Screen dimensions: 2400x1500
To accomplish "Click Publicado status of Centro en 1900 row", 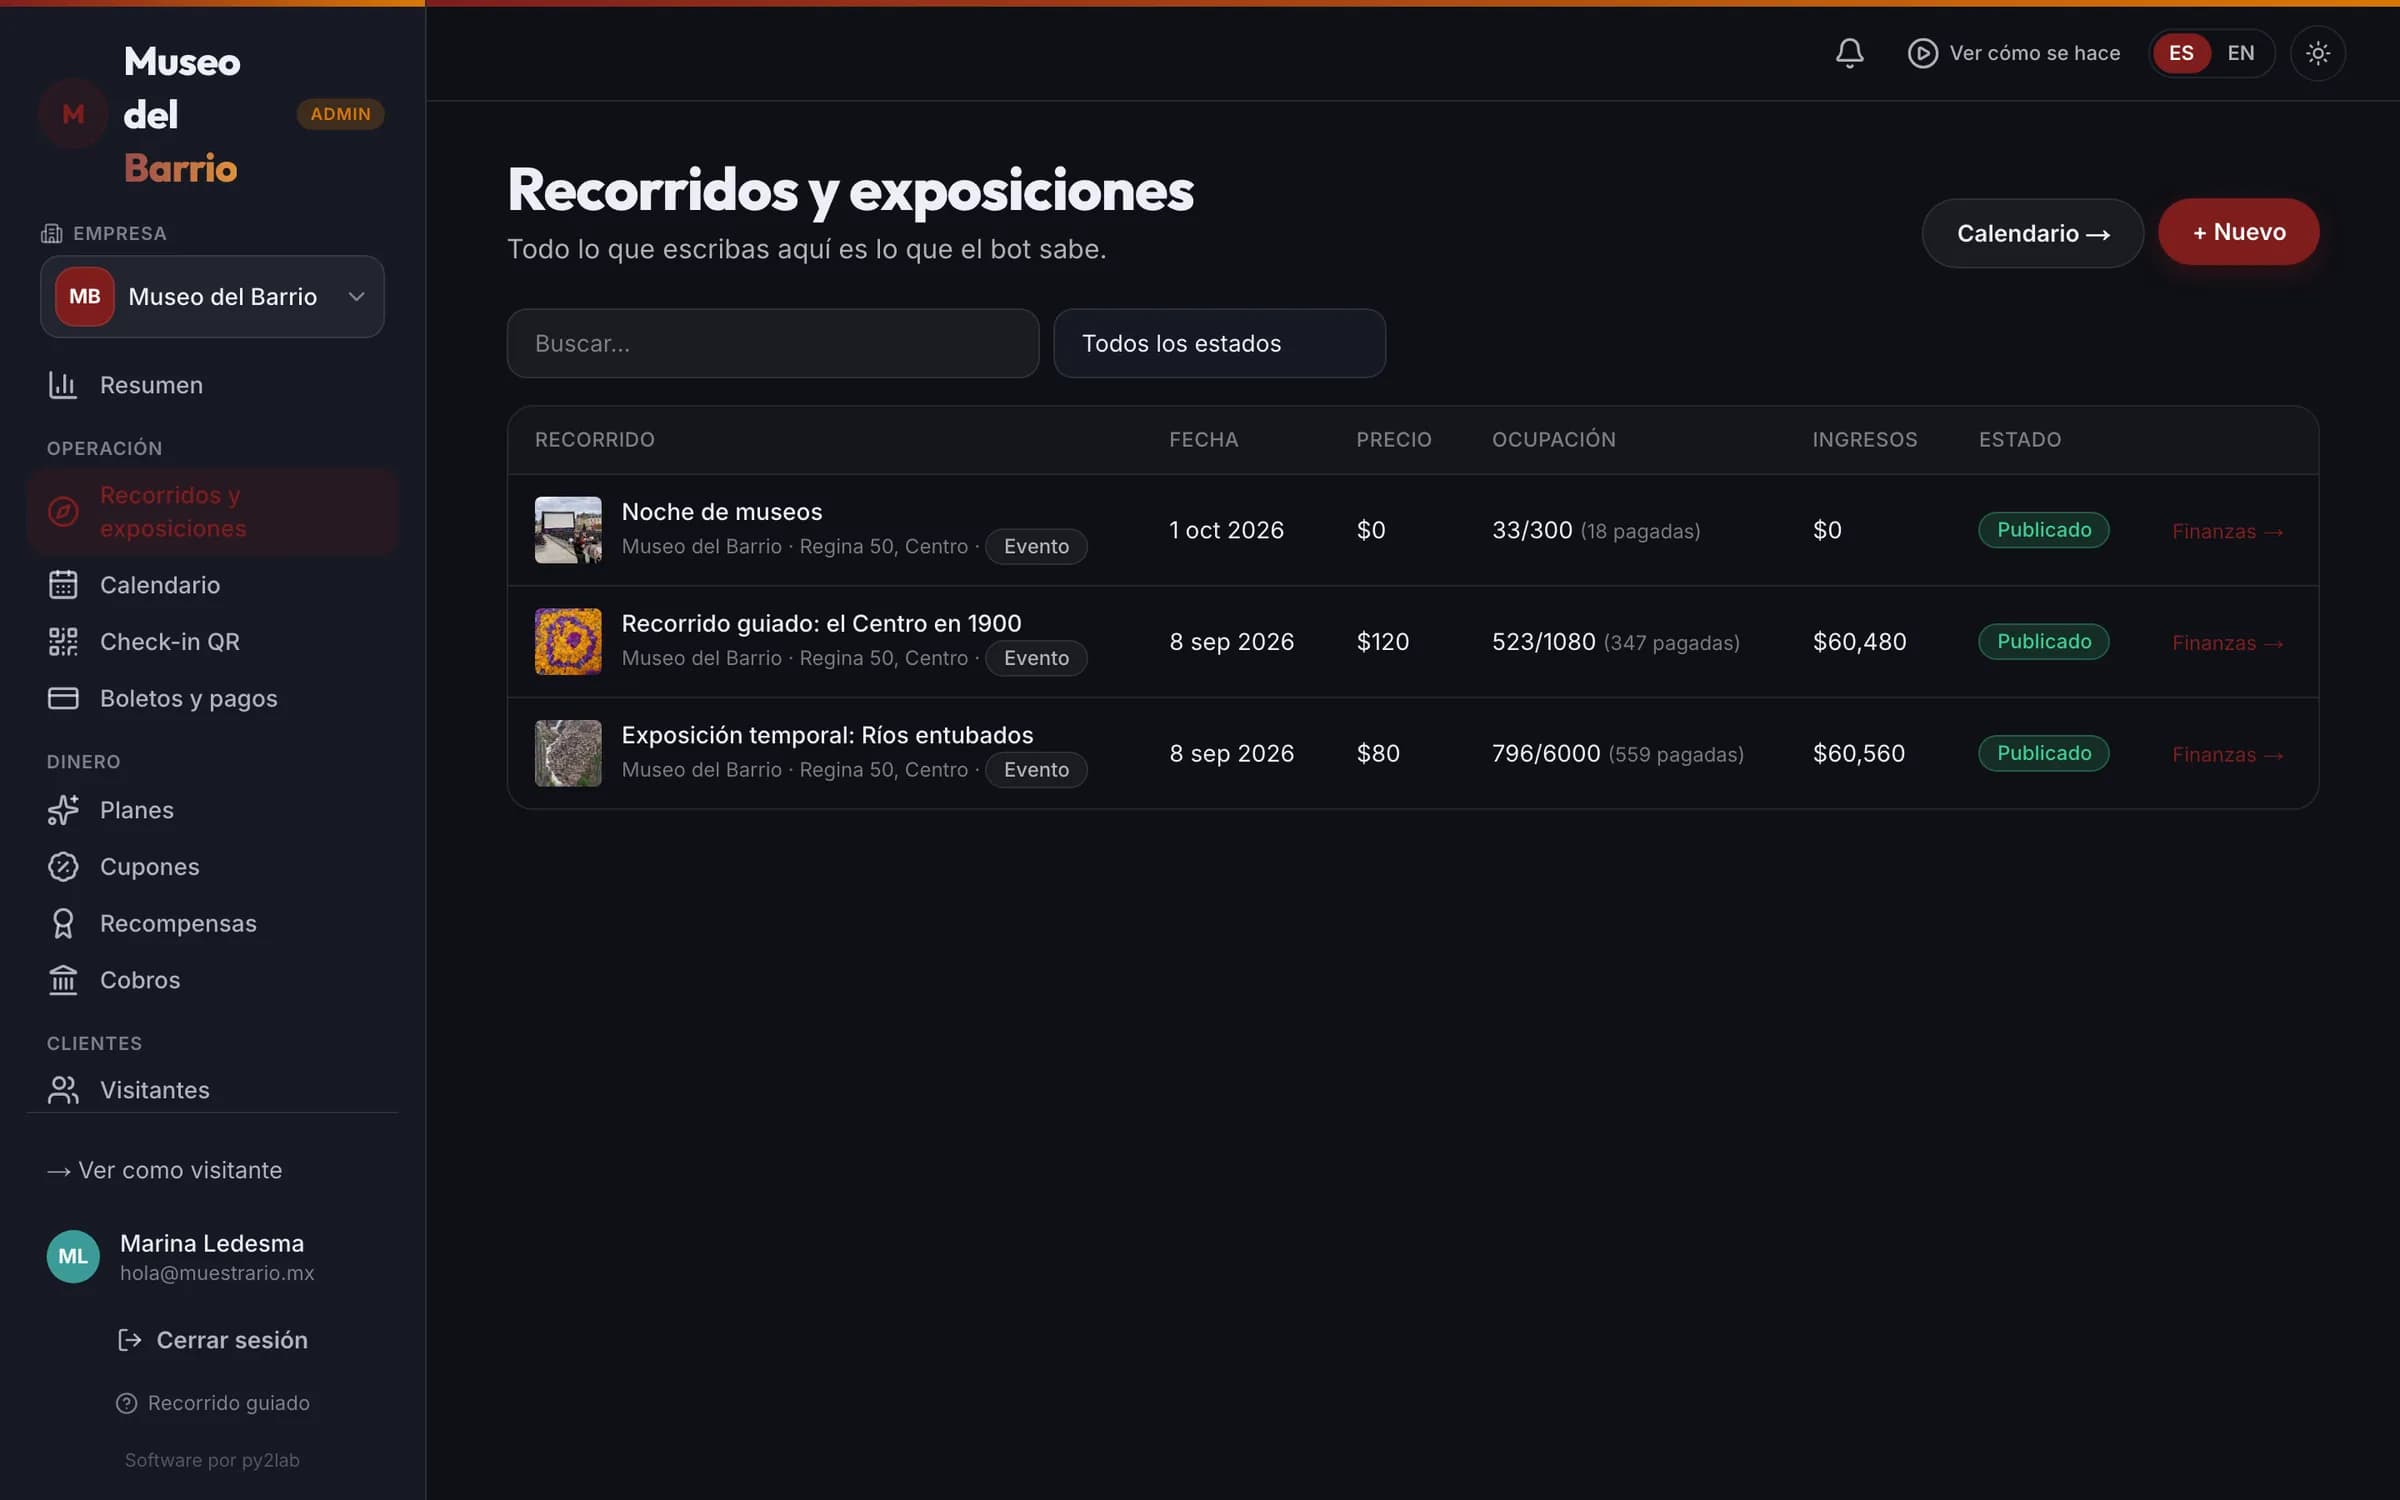I will (2043, 641).
